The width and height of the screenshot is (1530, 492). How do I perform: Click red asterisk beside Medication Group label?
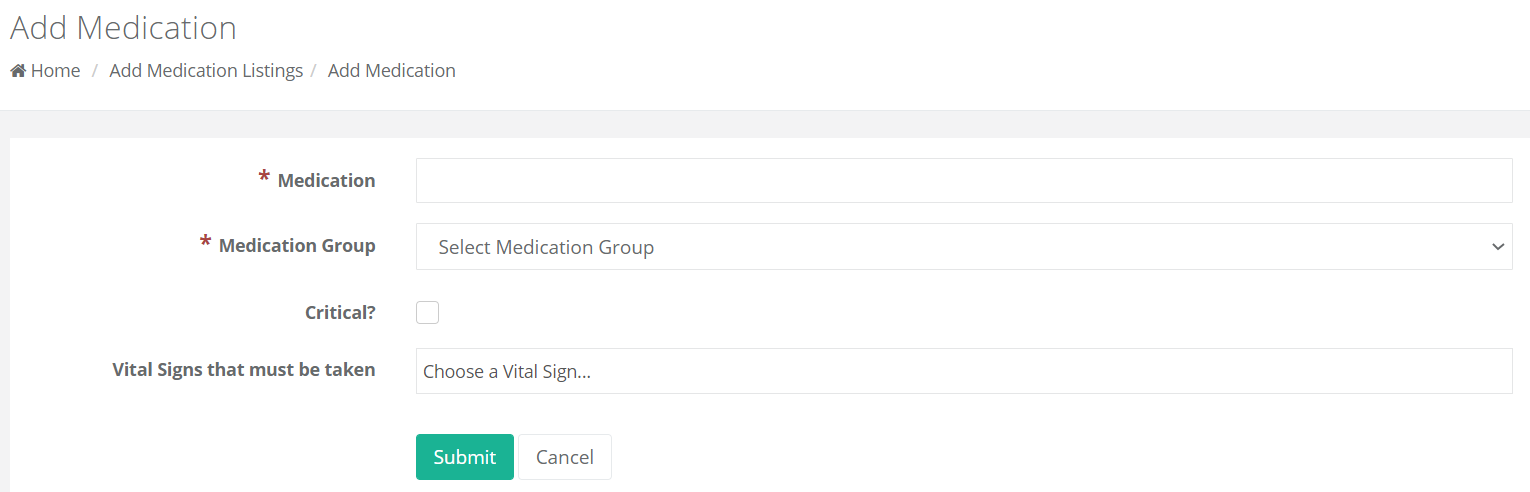[205, 244]
